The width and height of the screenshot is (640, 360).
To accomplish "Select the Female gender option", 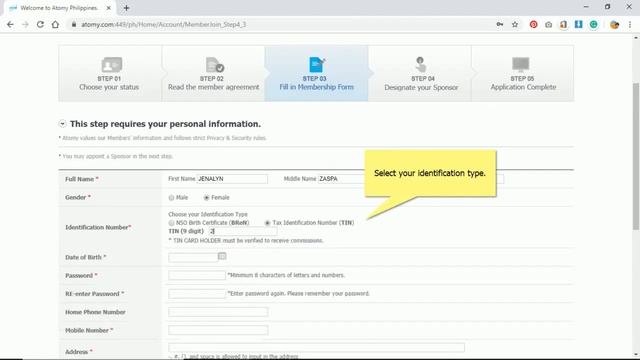I will tap(207, 198).
